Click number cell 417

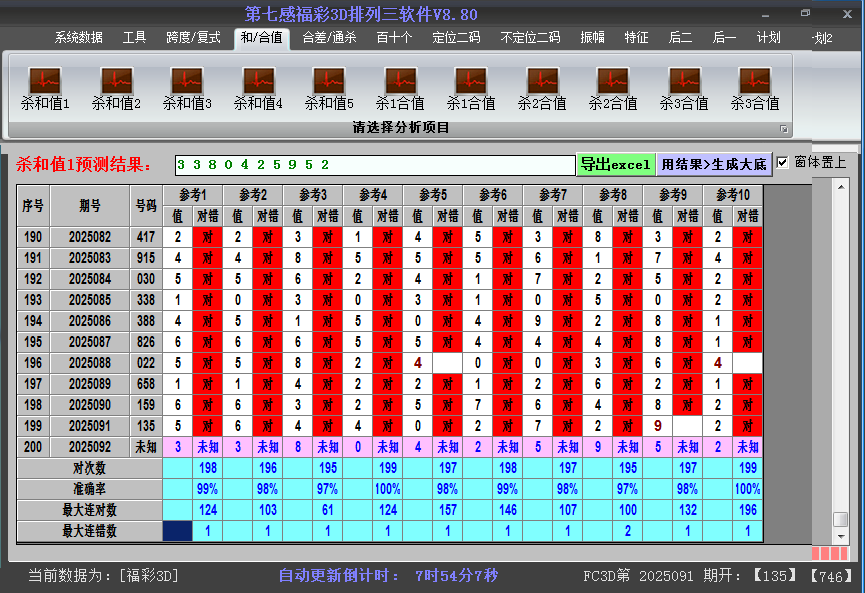146,237
